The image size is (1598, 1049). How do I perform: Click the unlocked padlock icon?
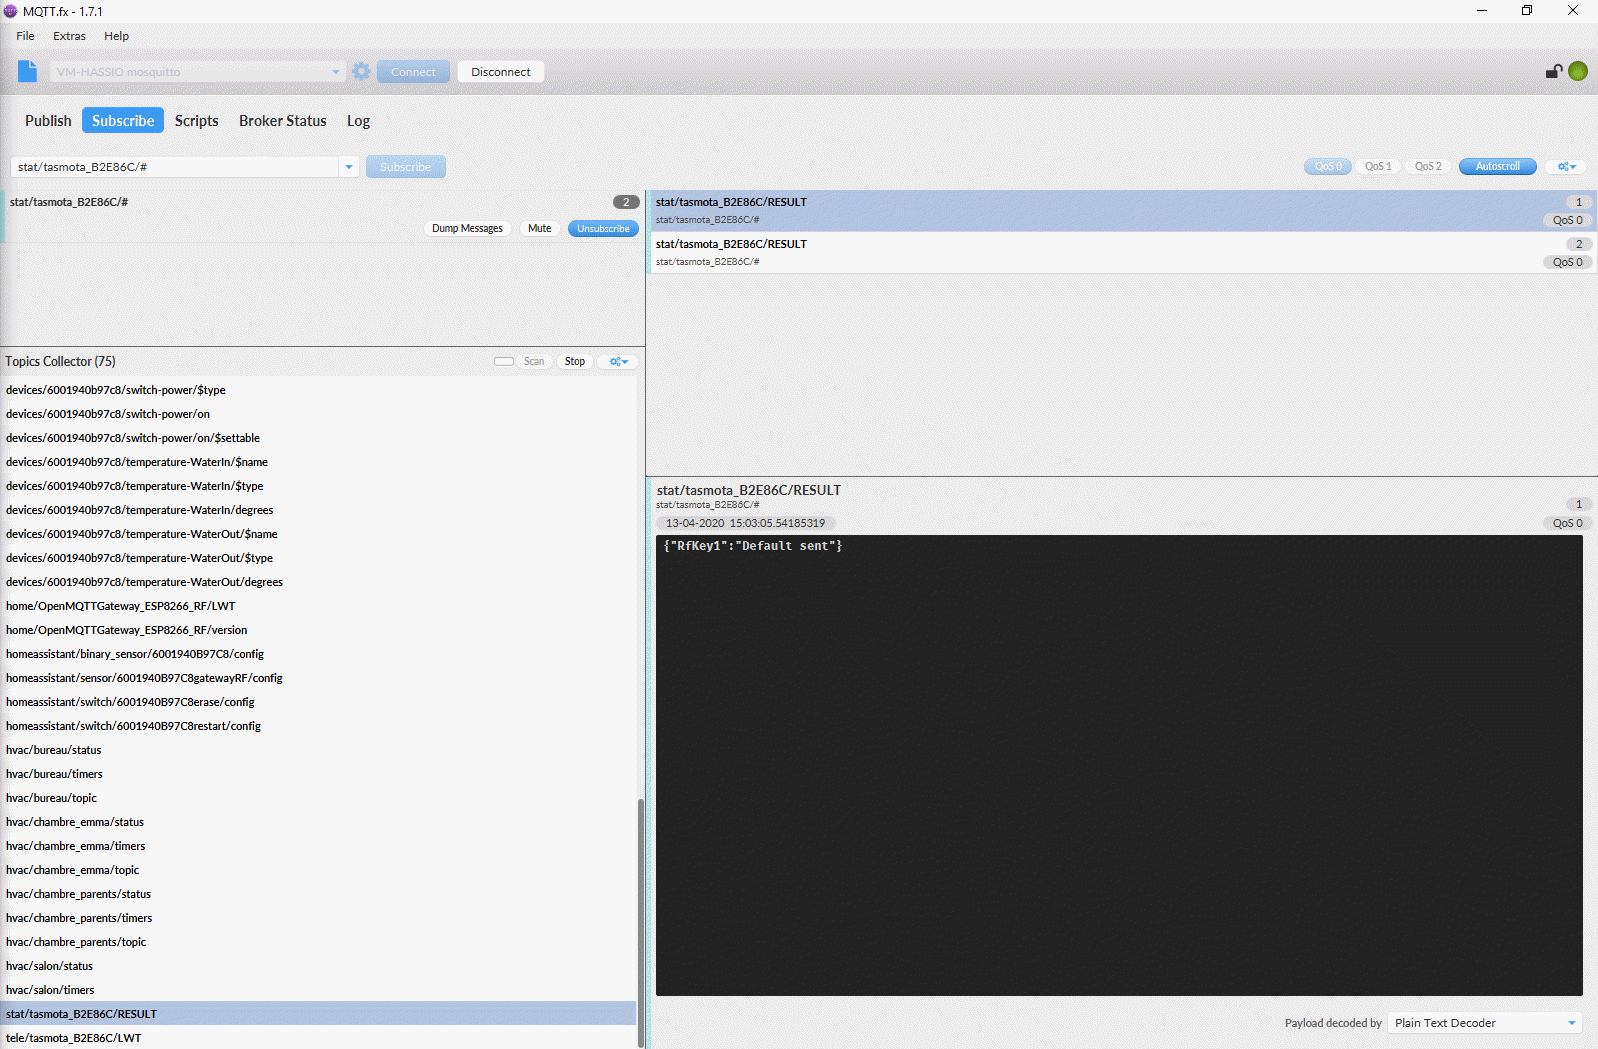(1553, 71)
